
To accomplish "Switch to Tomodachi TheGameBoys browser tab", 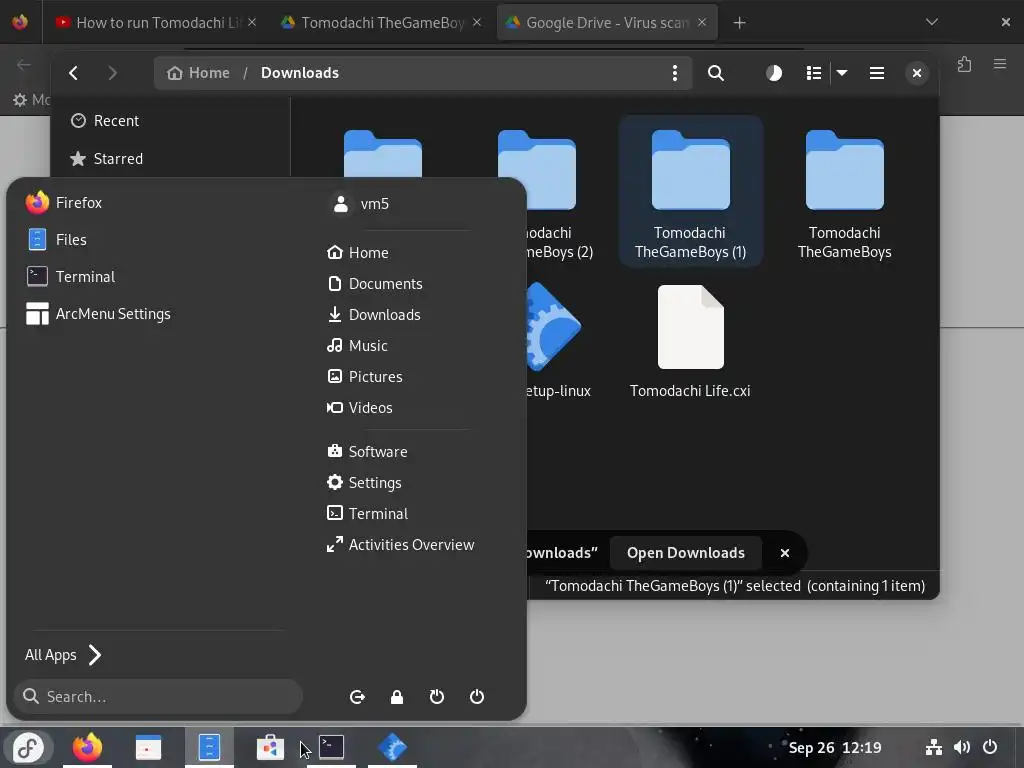I will pyautogui.click(x=383, y=23).
